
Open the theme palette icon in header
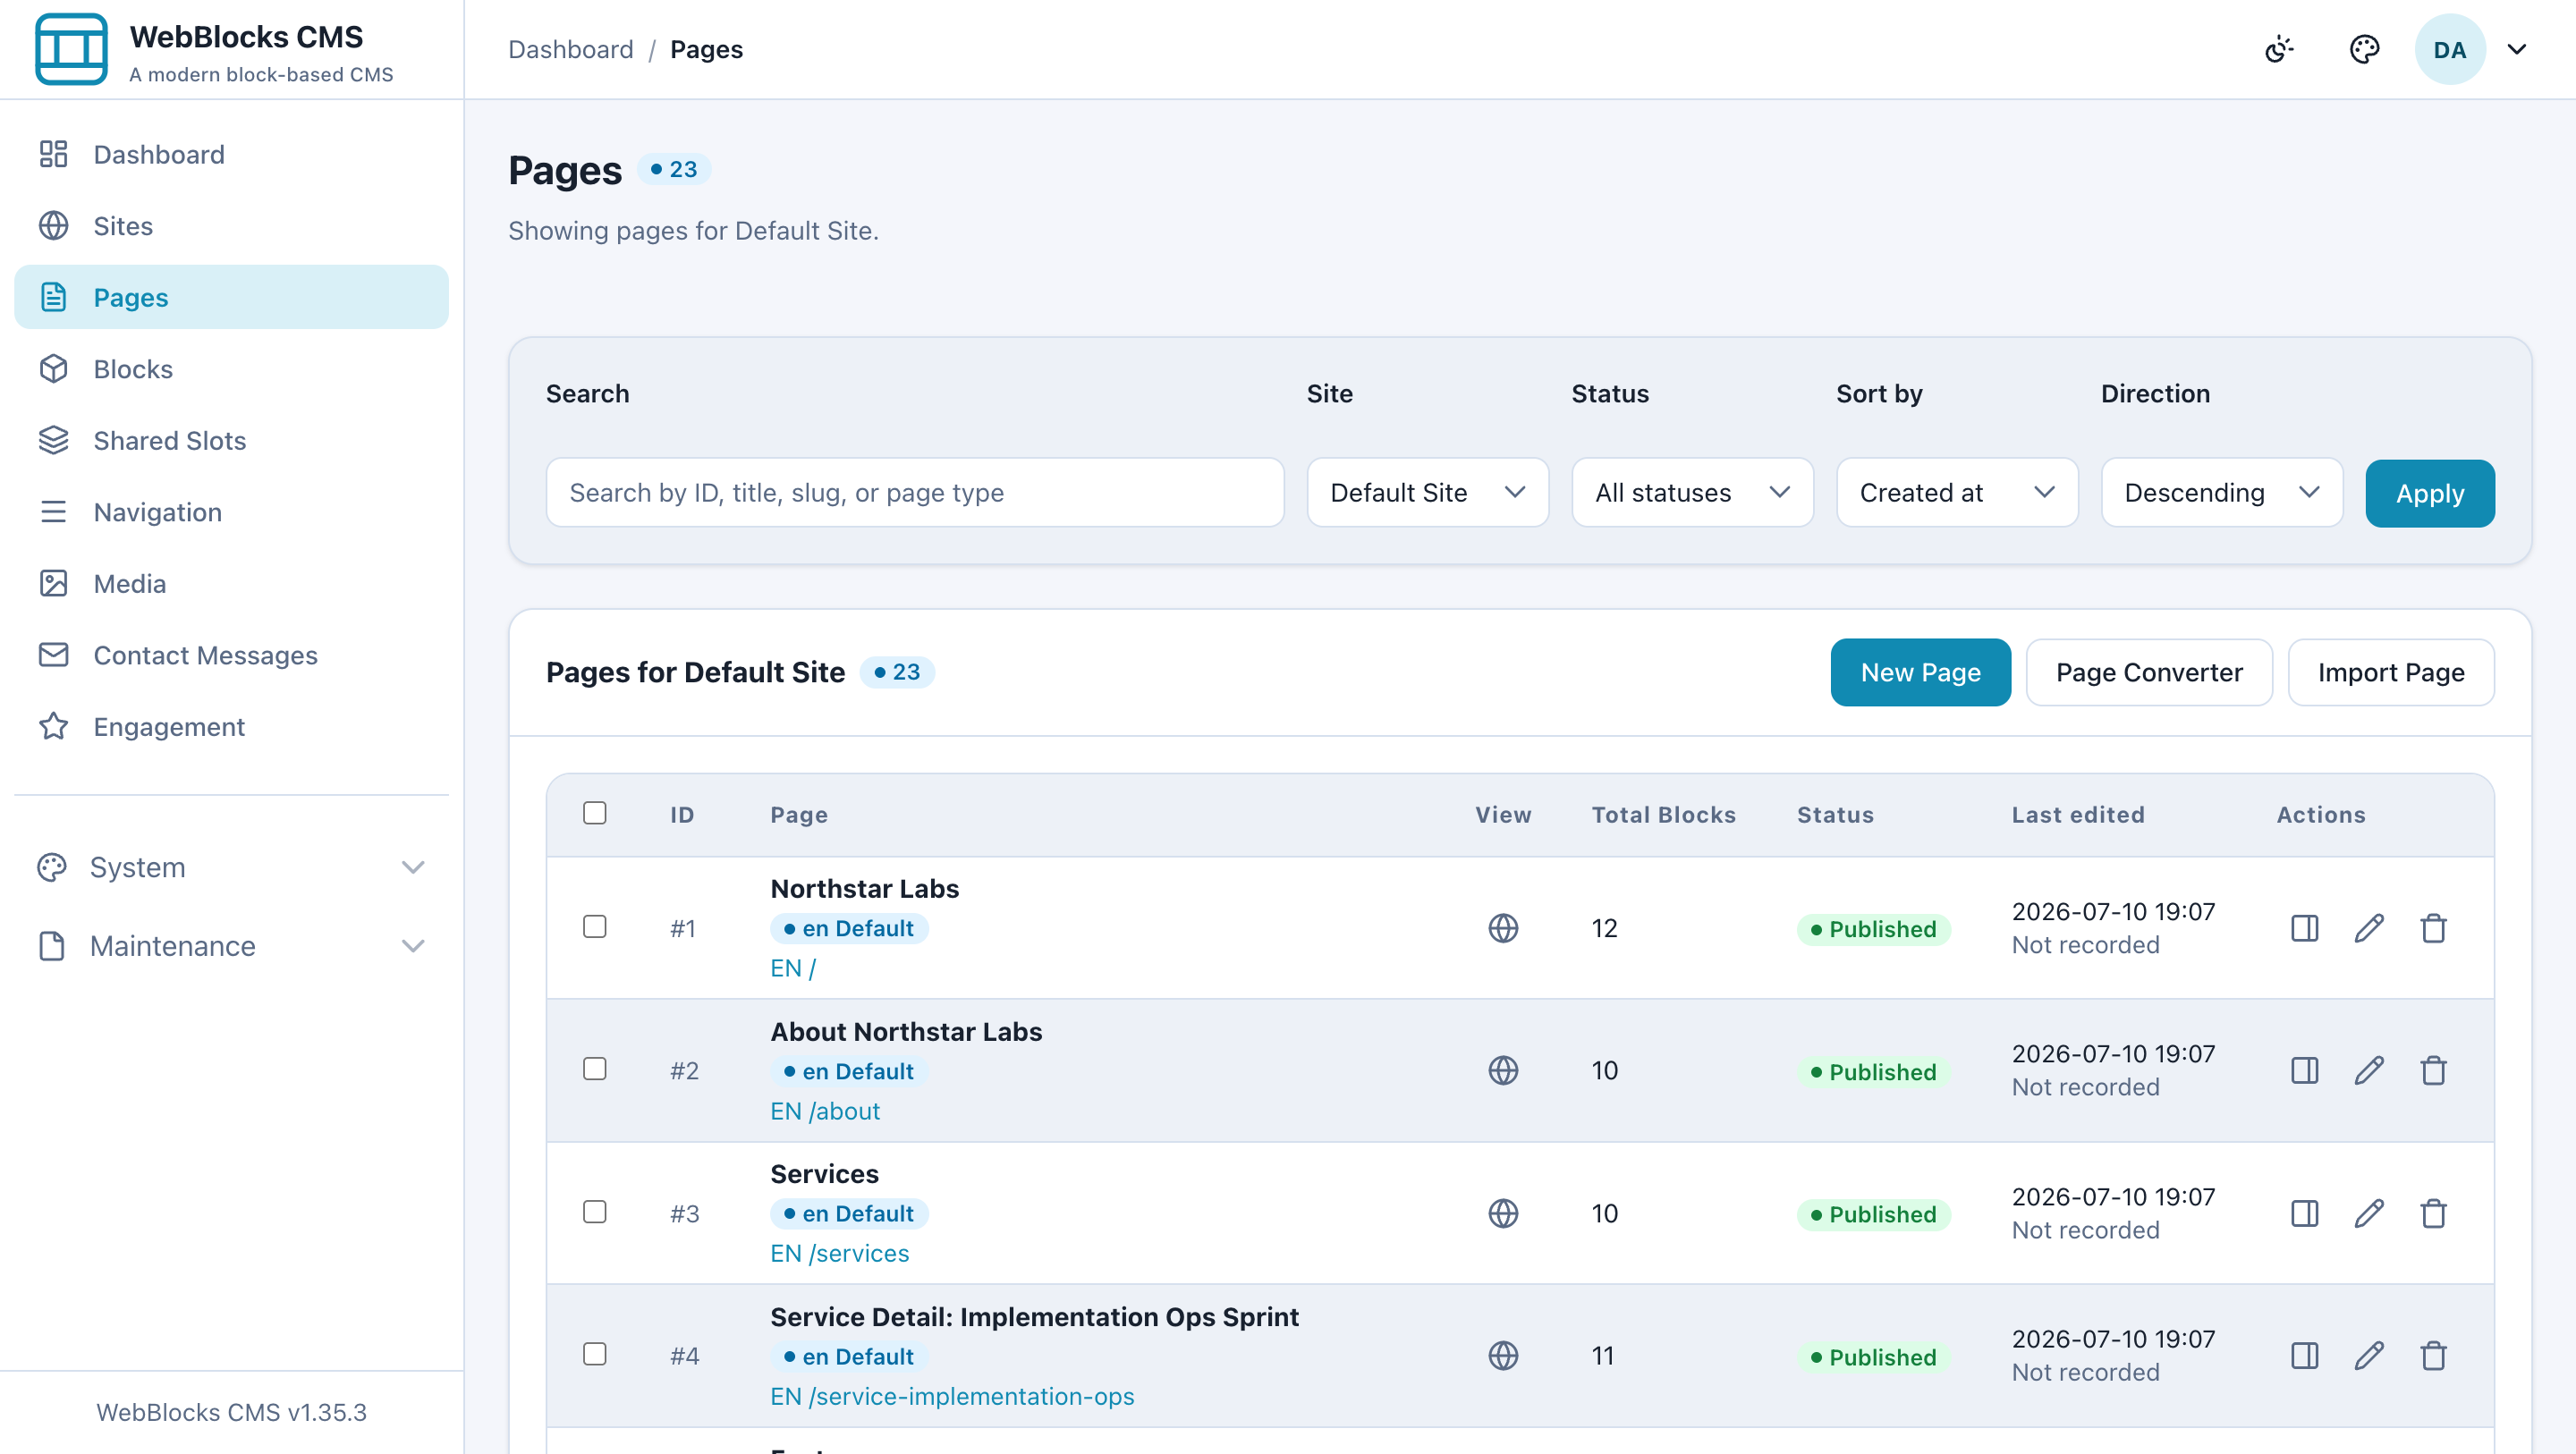pos(2364,49)
